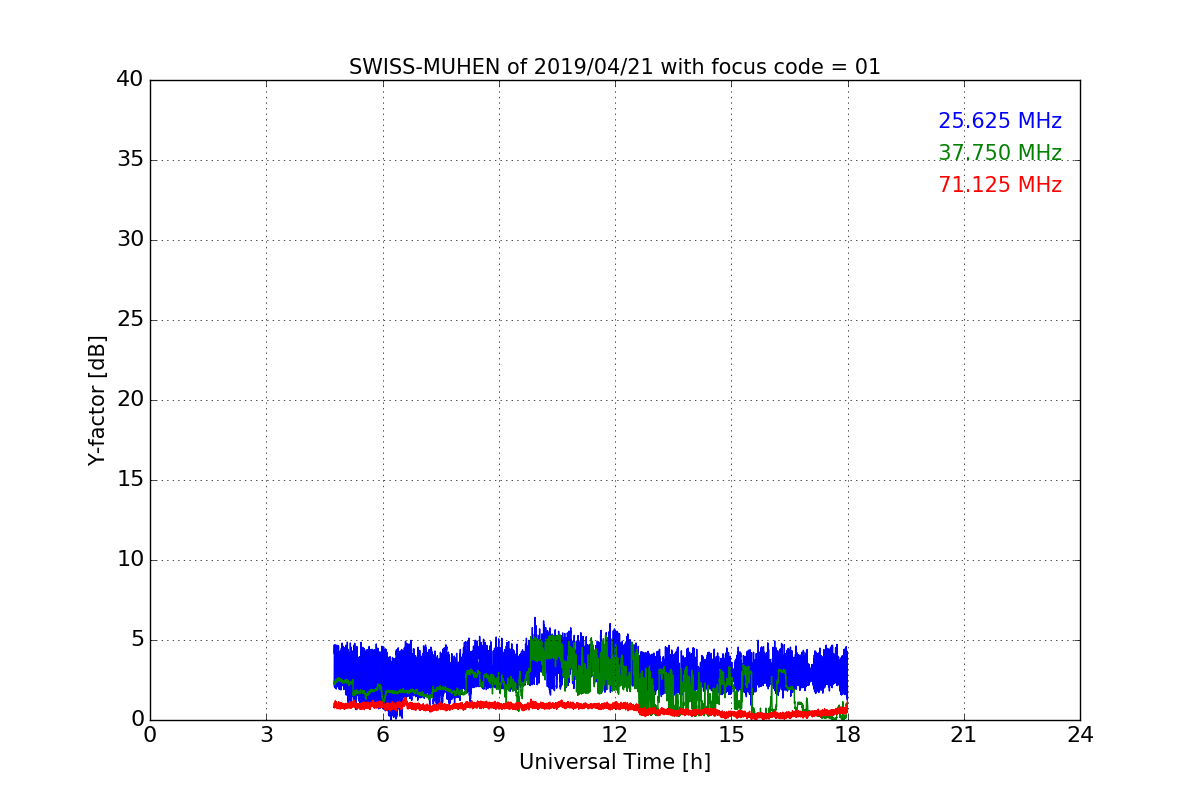Viewport: 1200px width, 800px height.
Task: Click the x-axis tick label '9'
Action: tap(499, 735)
